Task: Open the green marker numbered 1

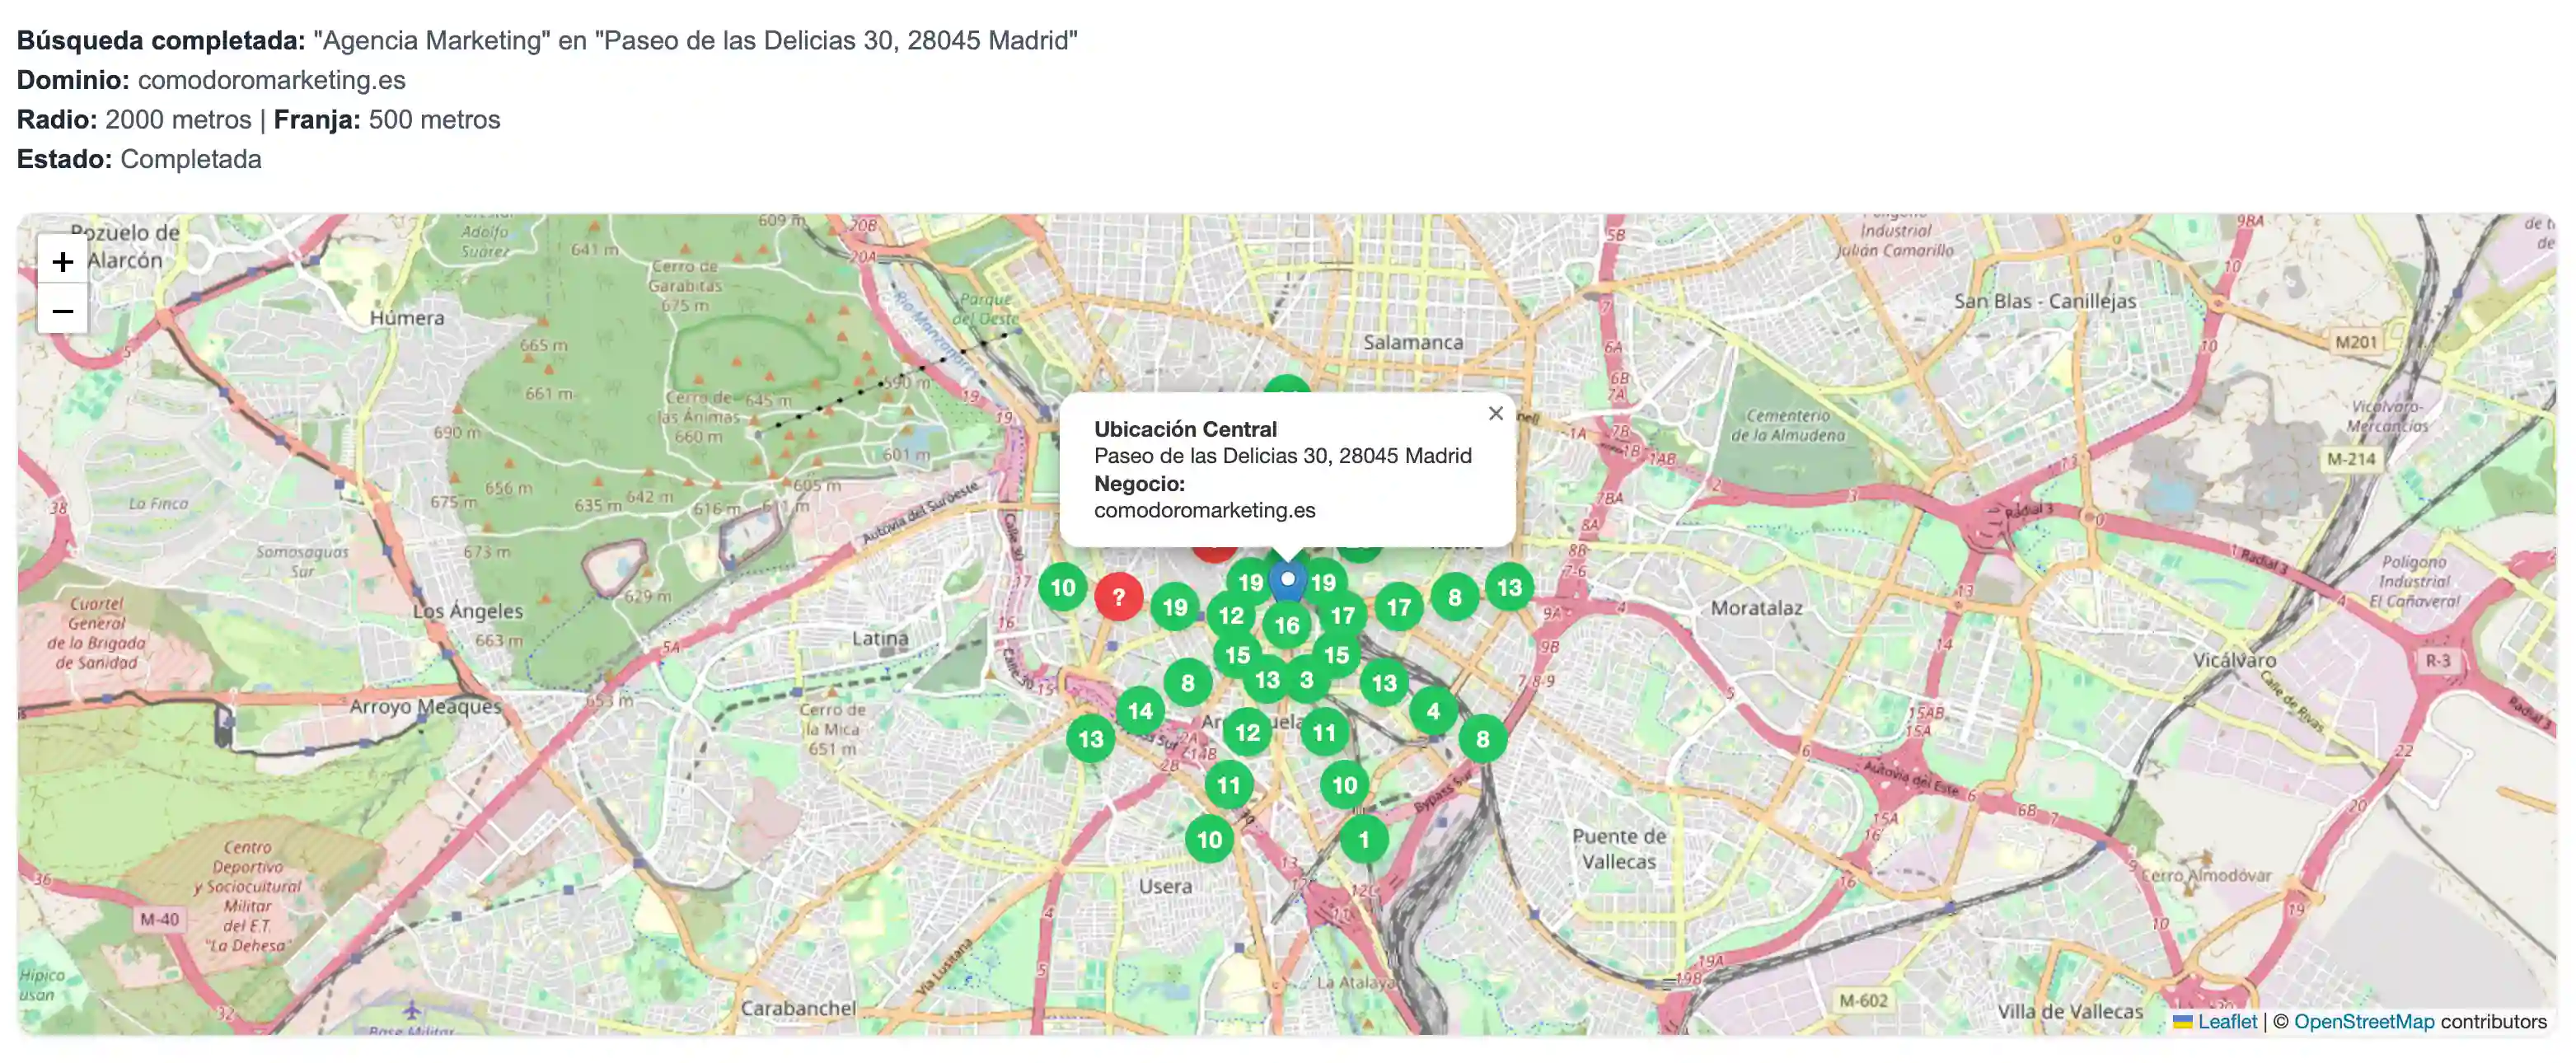Action: pyautogui.click(x=1363, y=839)
